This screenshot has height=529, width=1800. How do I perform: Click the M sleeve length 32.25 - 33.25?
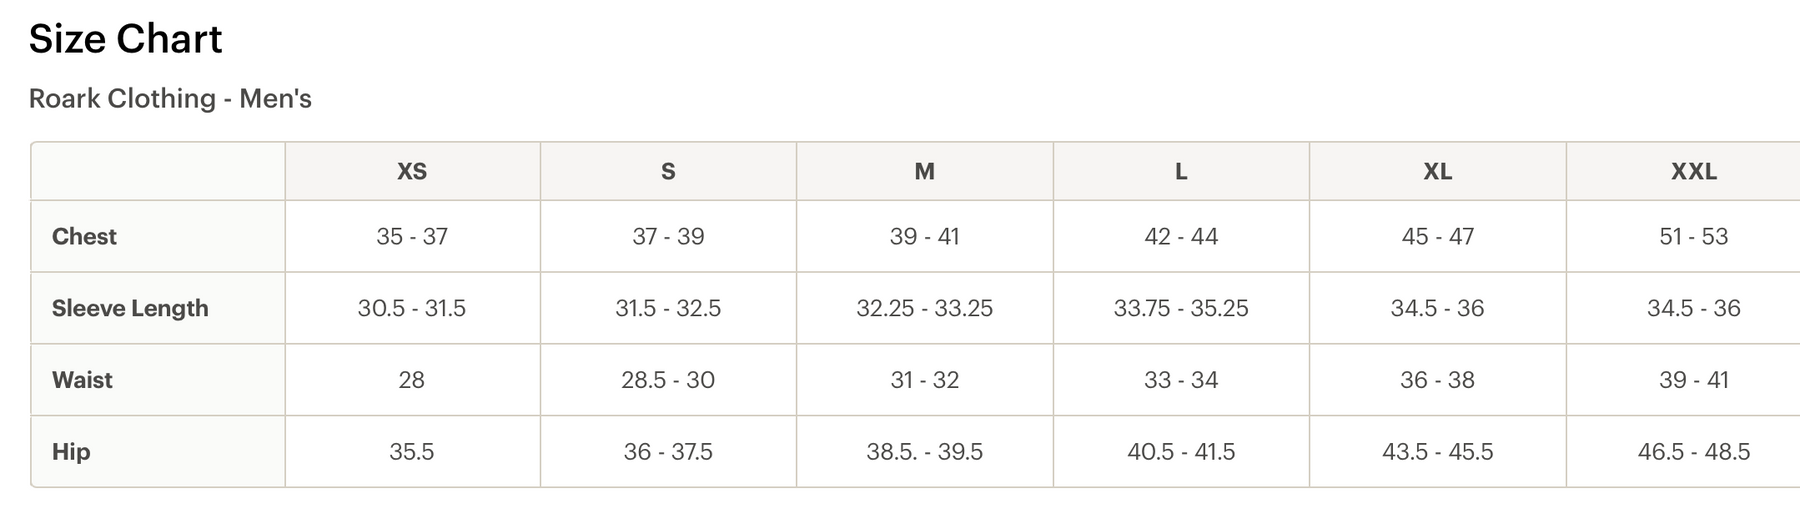924,308
